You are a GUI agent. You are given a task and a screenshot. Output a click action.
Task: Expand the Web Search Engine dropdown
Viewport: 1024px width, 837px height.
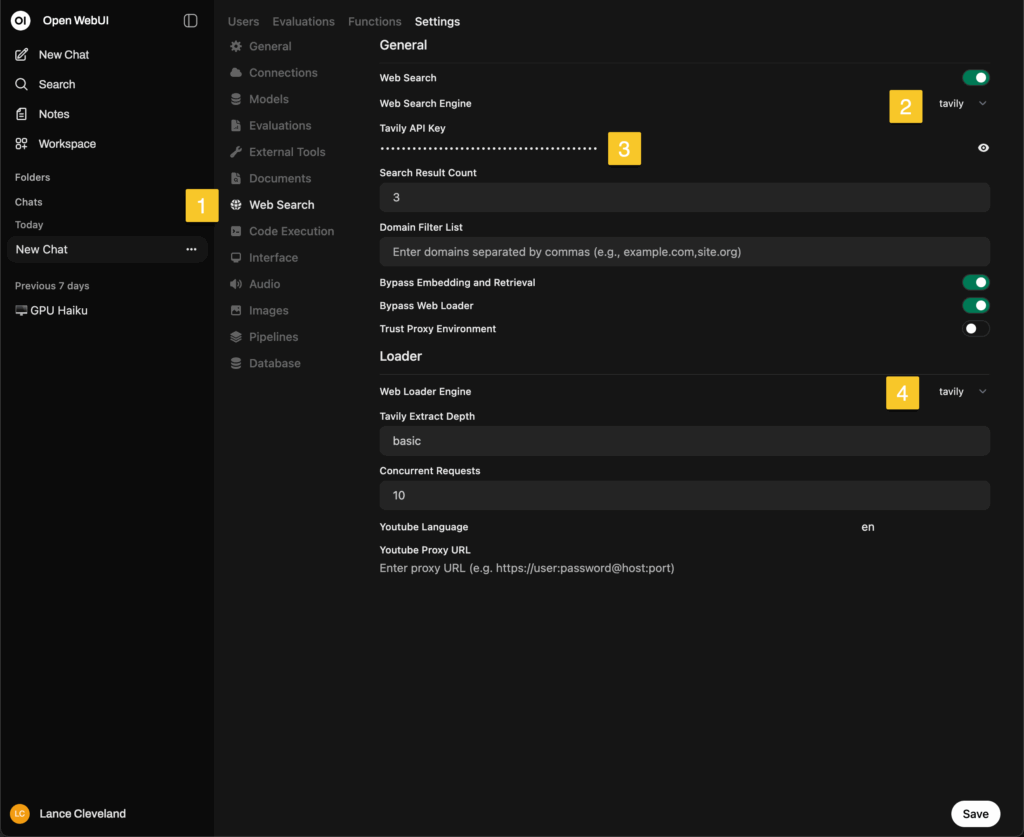[x=962, y=104]
